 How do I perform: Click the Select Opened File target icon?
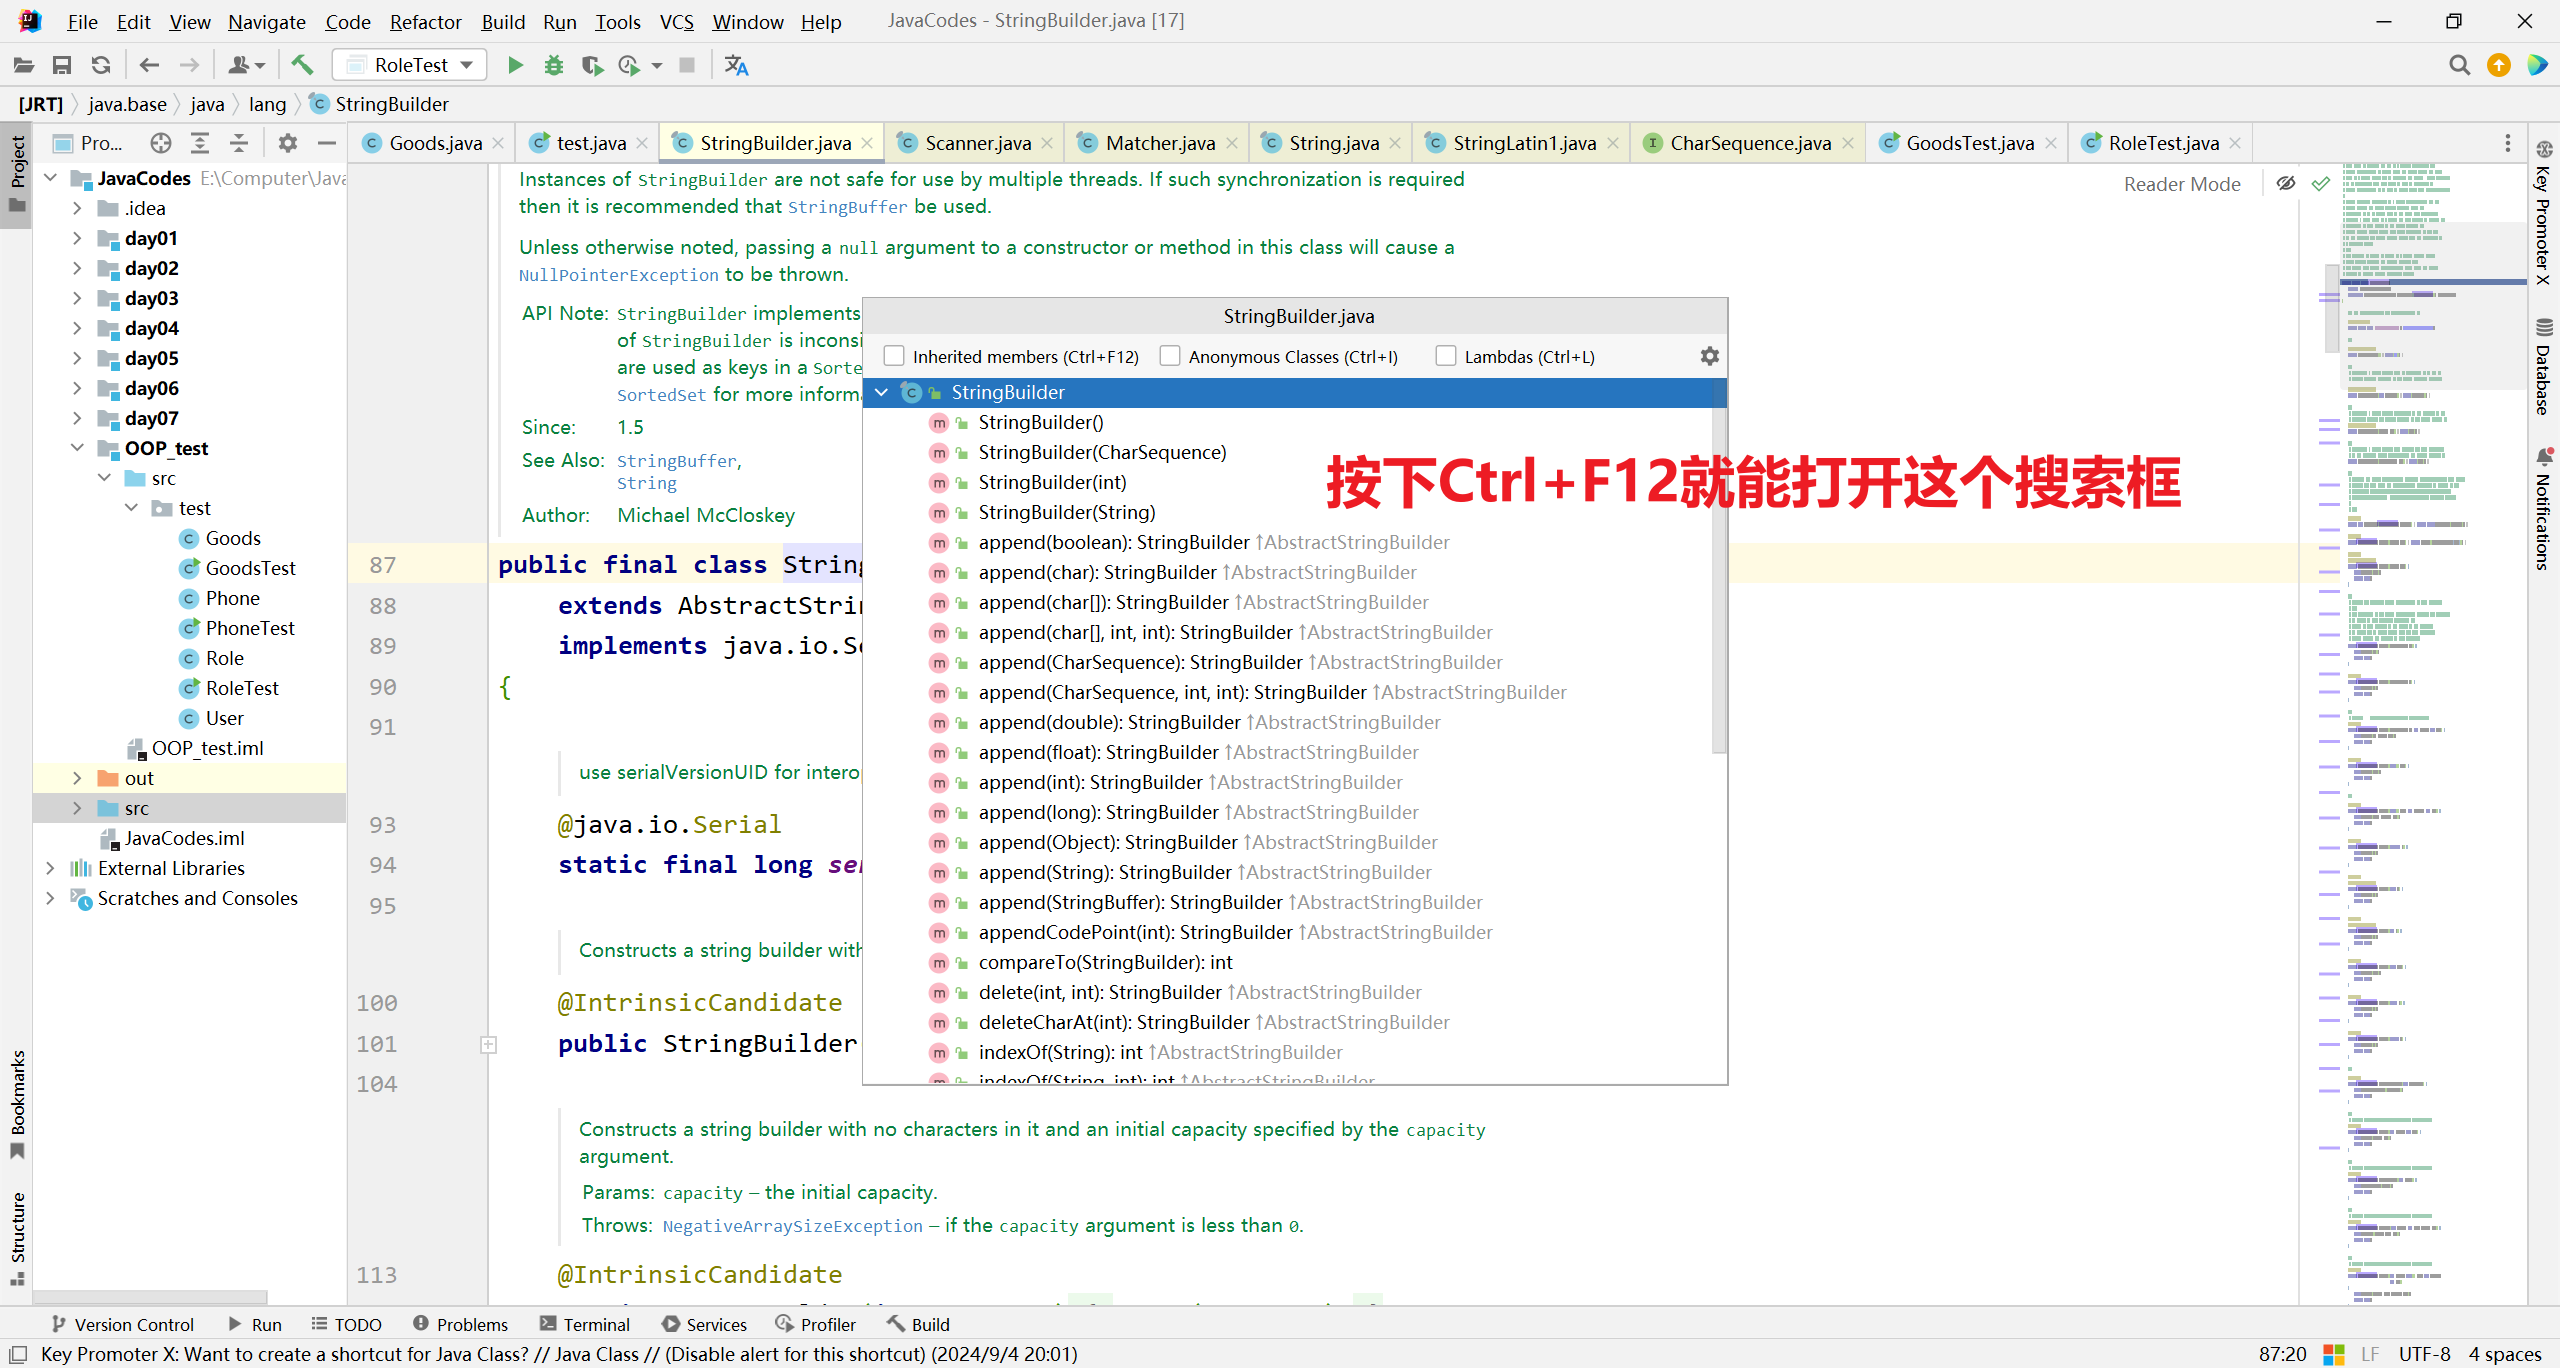click(x=161, y=143)
